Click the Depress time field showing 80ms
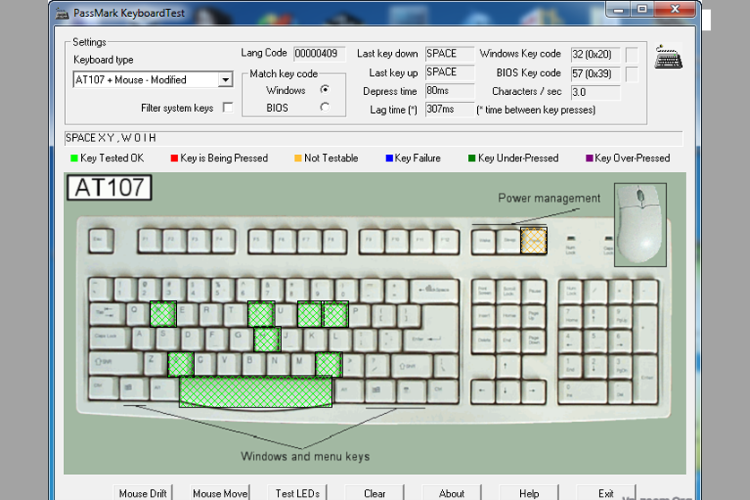 pos(449,91)
